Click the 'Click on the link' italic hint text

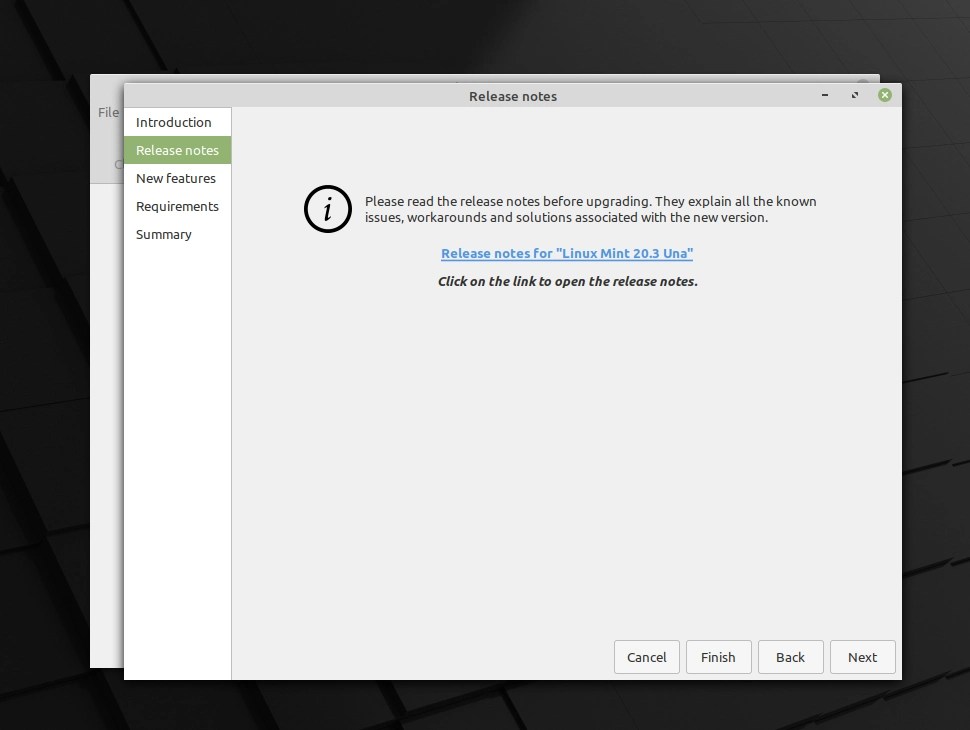568,281
